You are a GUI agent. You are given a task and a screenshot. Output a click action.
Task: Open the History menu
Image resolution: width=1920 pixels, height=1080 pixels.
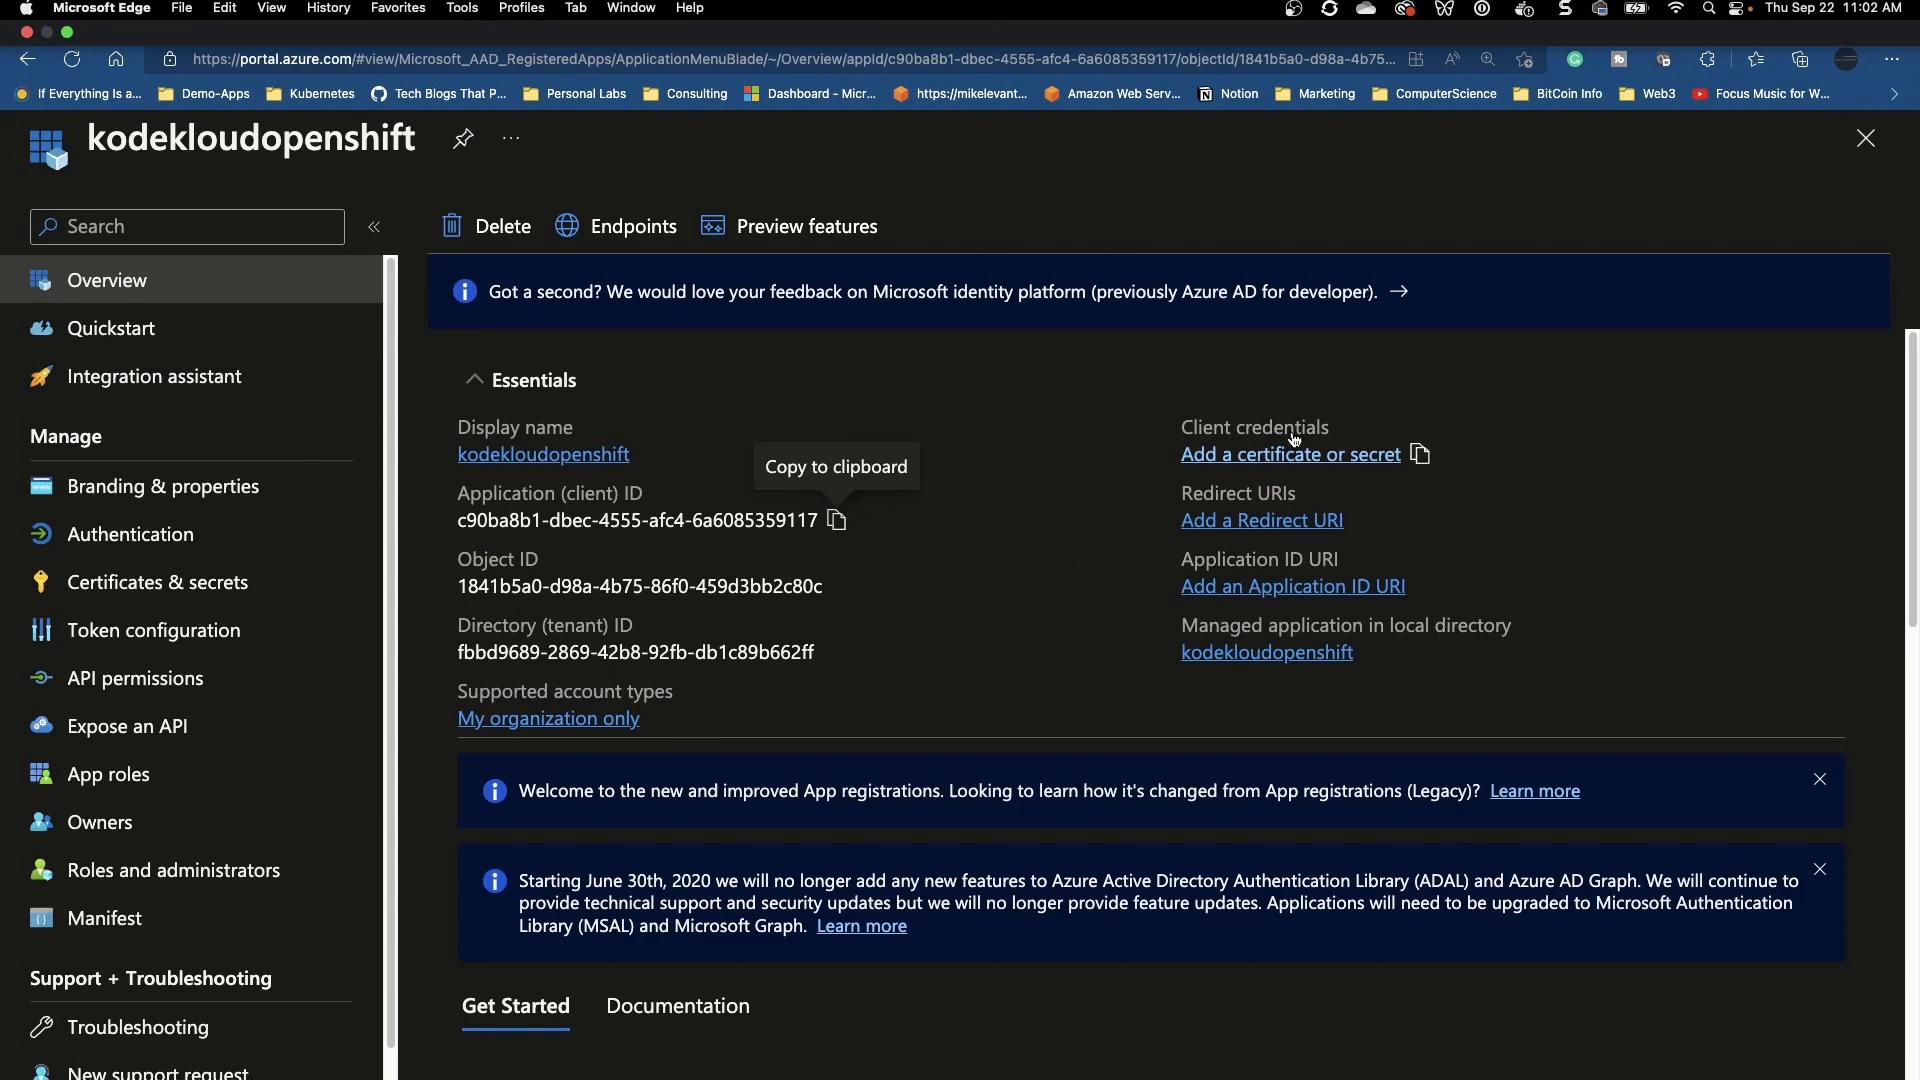(328, 8)
